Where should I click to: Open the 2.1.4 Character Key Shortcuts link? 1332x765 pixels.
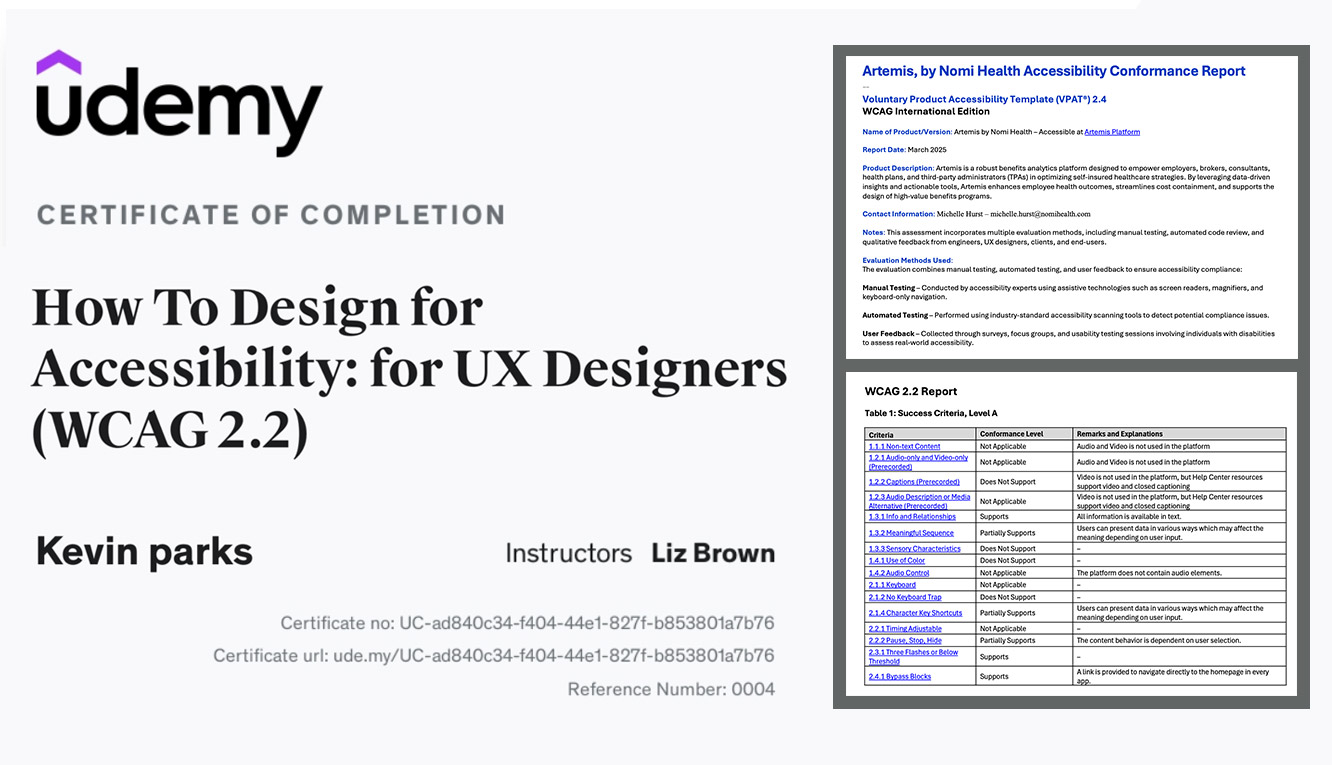(x=915, y=613)
